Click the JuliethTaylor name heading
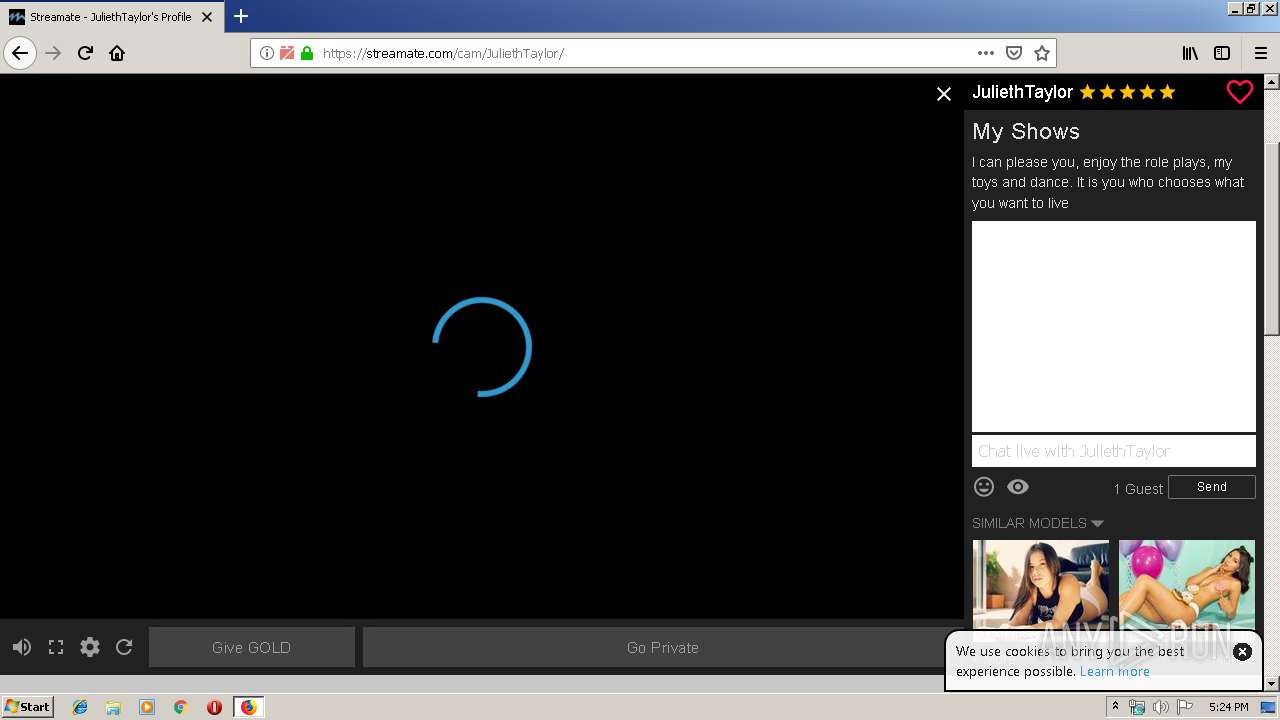This screenshot has width=1280, height=720. tap(1022, 92)
